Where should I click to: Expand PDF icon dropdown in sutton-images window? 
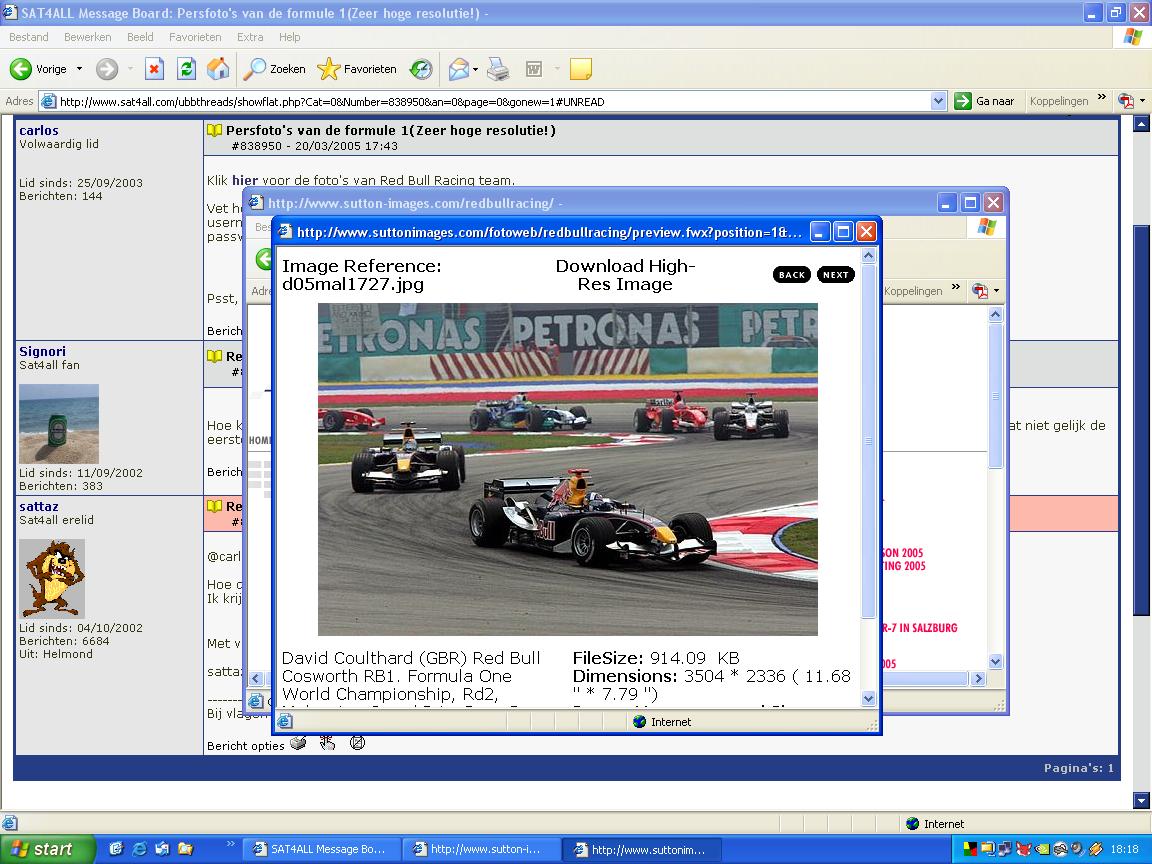997,291
